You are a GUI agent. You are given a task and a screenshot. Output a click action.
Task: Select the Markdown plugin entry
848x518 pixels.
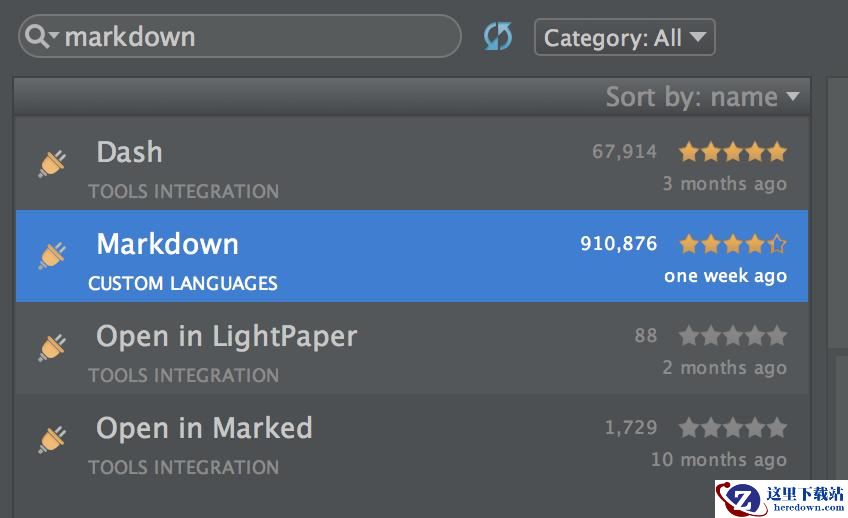[412, 256]
